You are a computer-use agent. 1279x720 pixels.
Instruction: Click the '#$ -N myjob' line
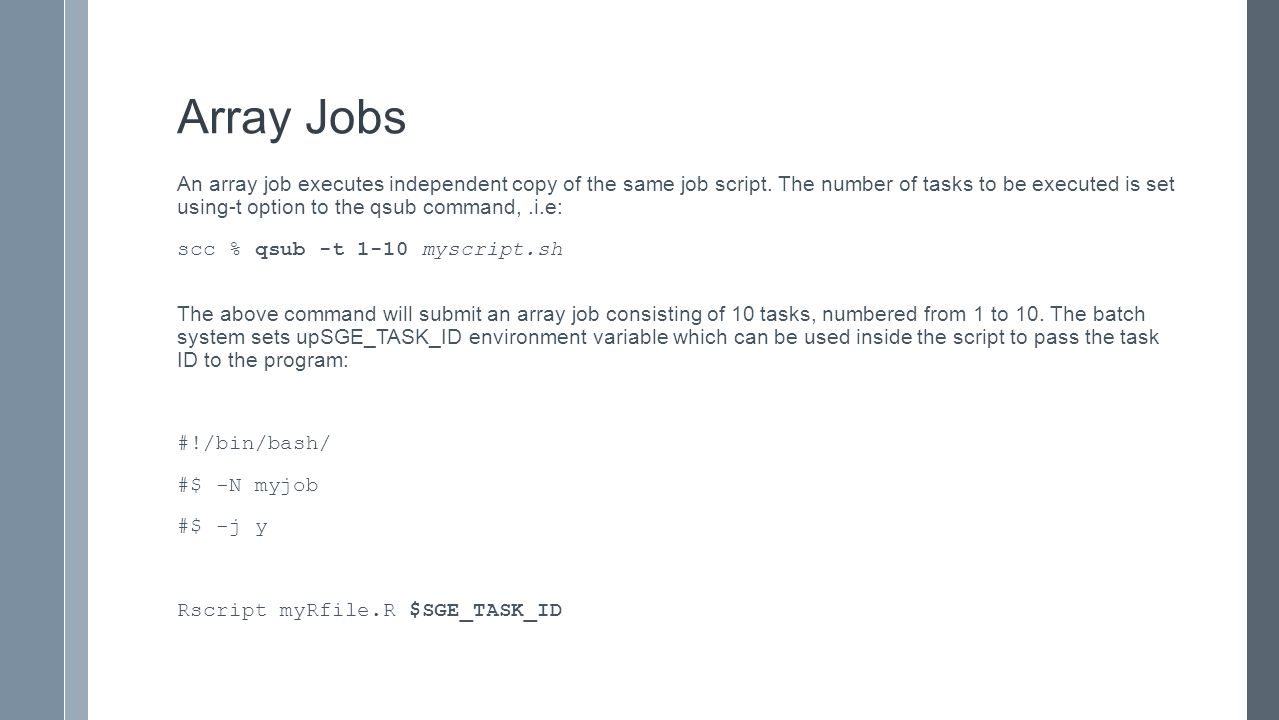point(248,485)
